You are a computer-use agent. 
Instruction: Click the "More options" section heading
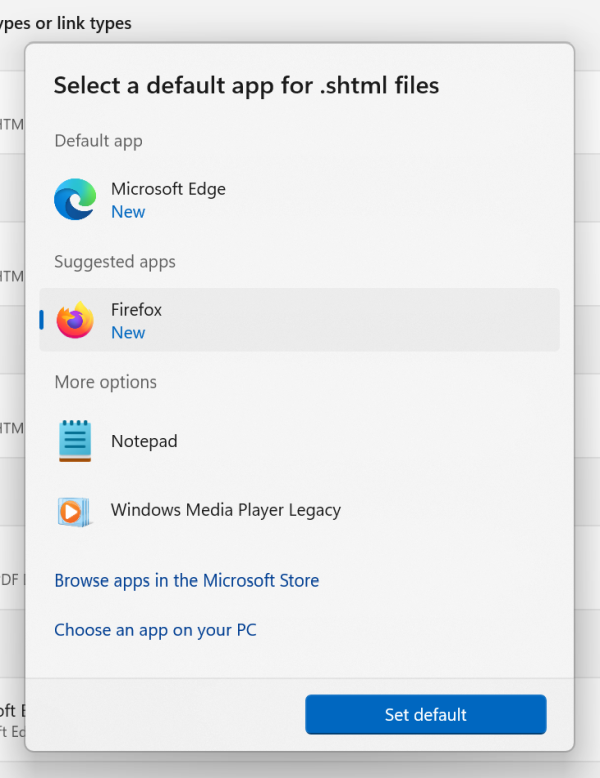coord(105,382)
